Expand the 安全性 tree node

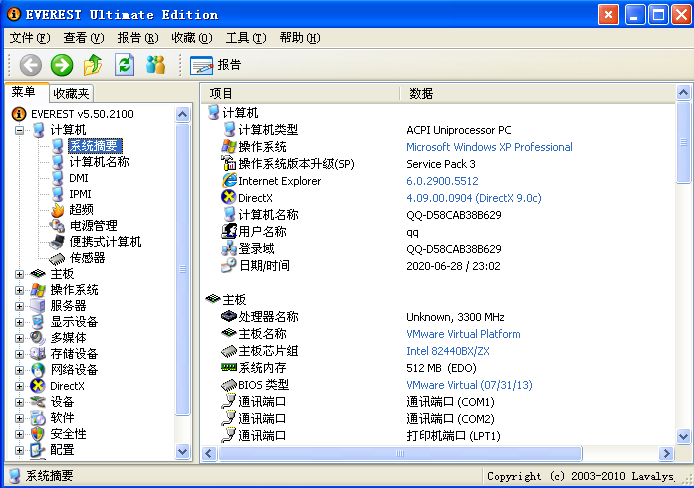click(19, 434)
